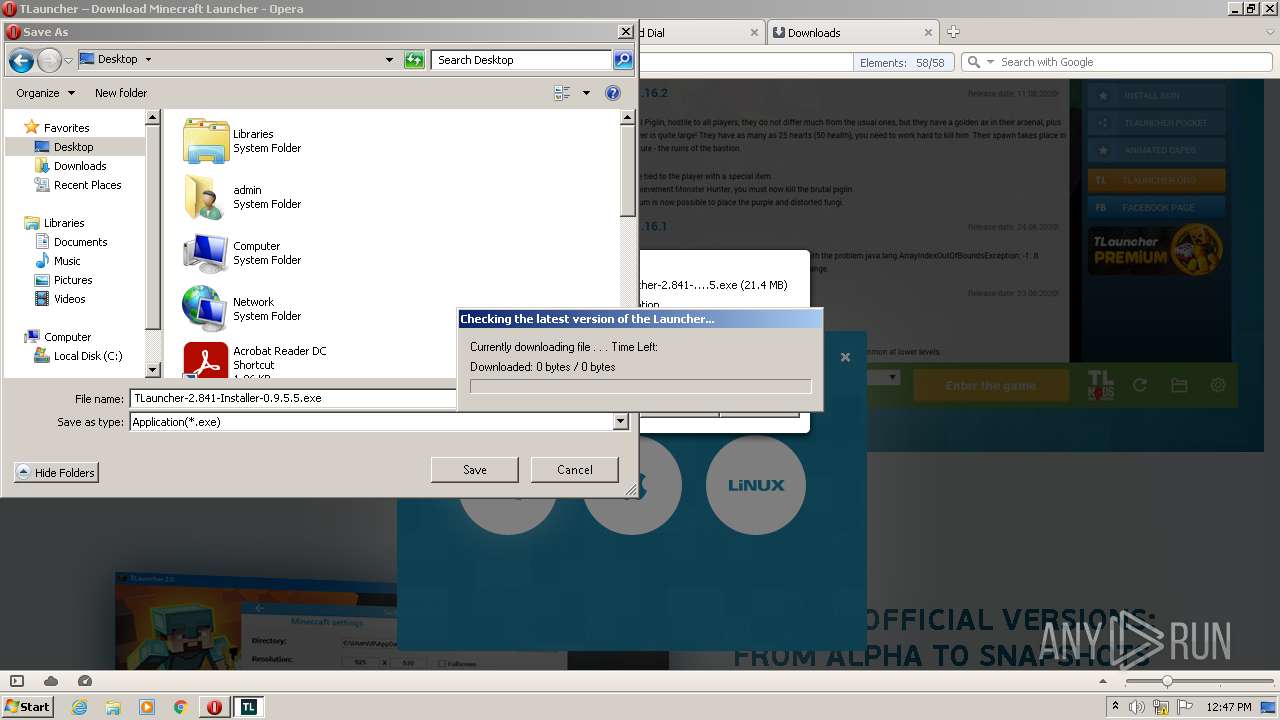Open recent pages dropdown near back arrows
The image size is (1280, 720).
68,61
